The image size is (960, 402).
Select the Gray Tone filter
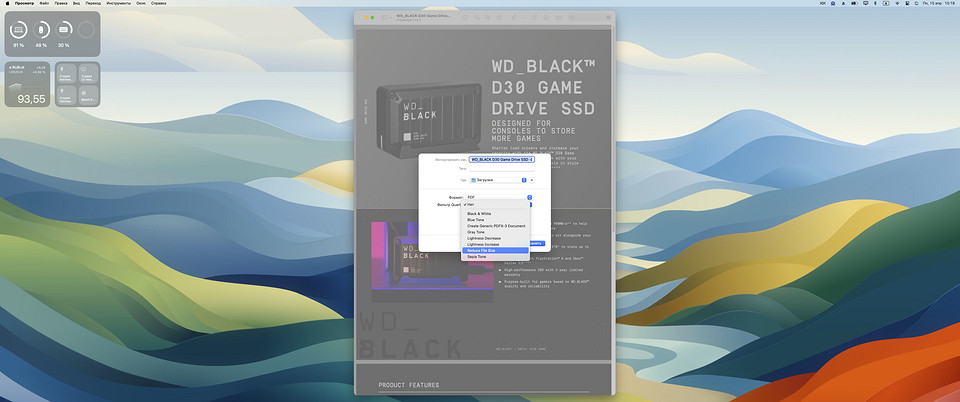coord(495,232)
